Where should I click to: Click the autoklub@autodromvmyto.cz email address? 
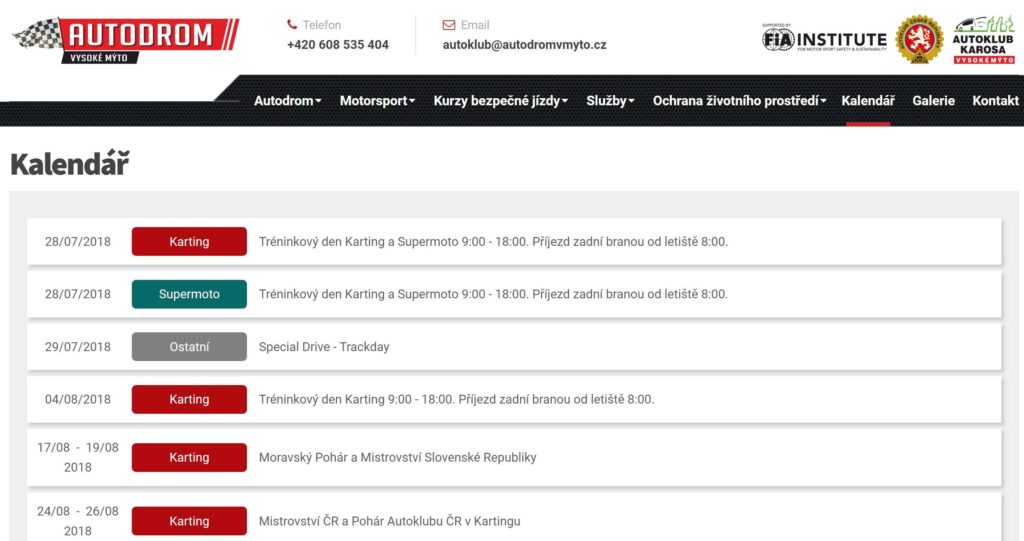[x=524, y=45]
